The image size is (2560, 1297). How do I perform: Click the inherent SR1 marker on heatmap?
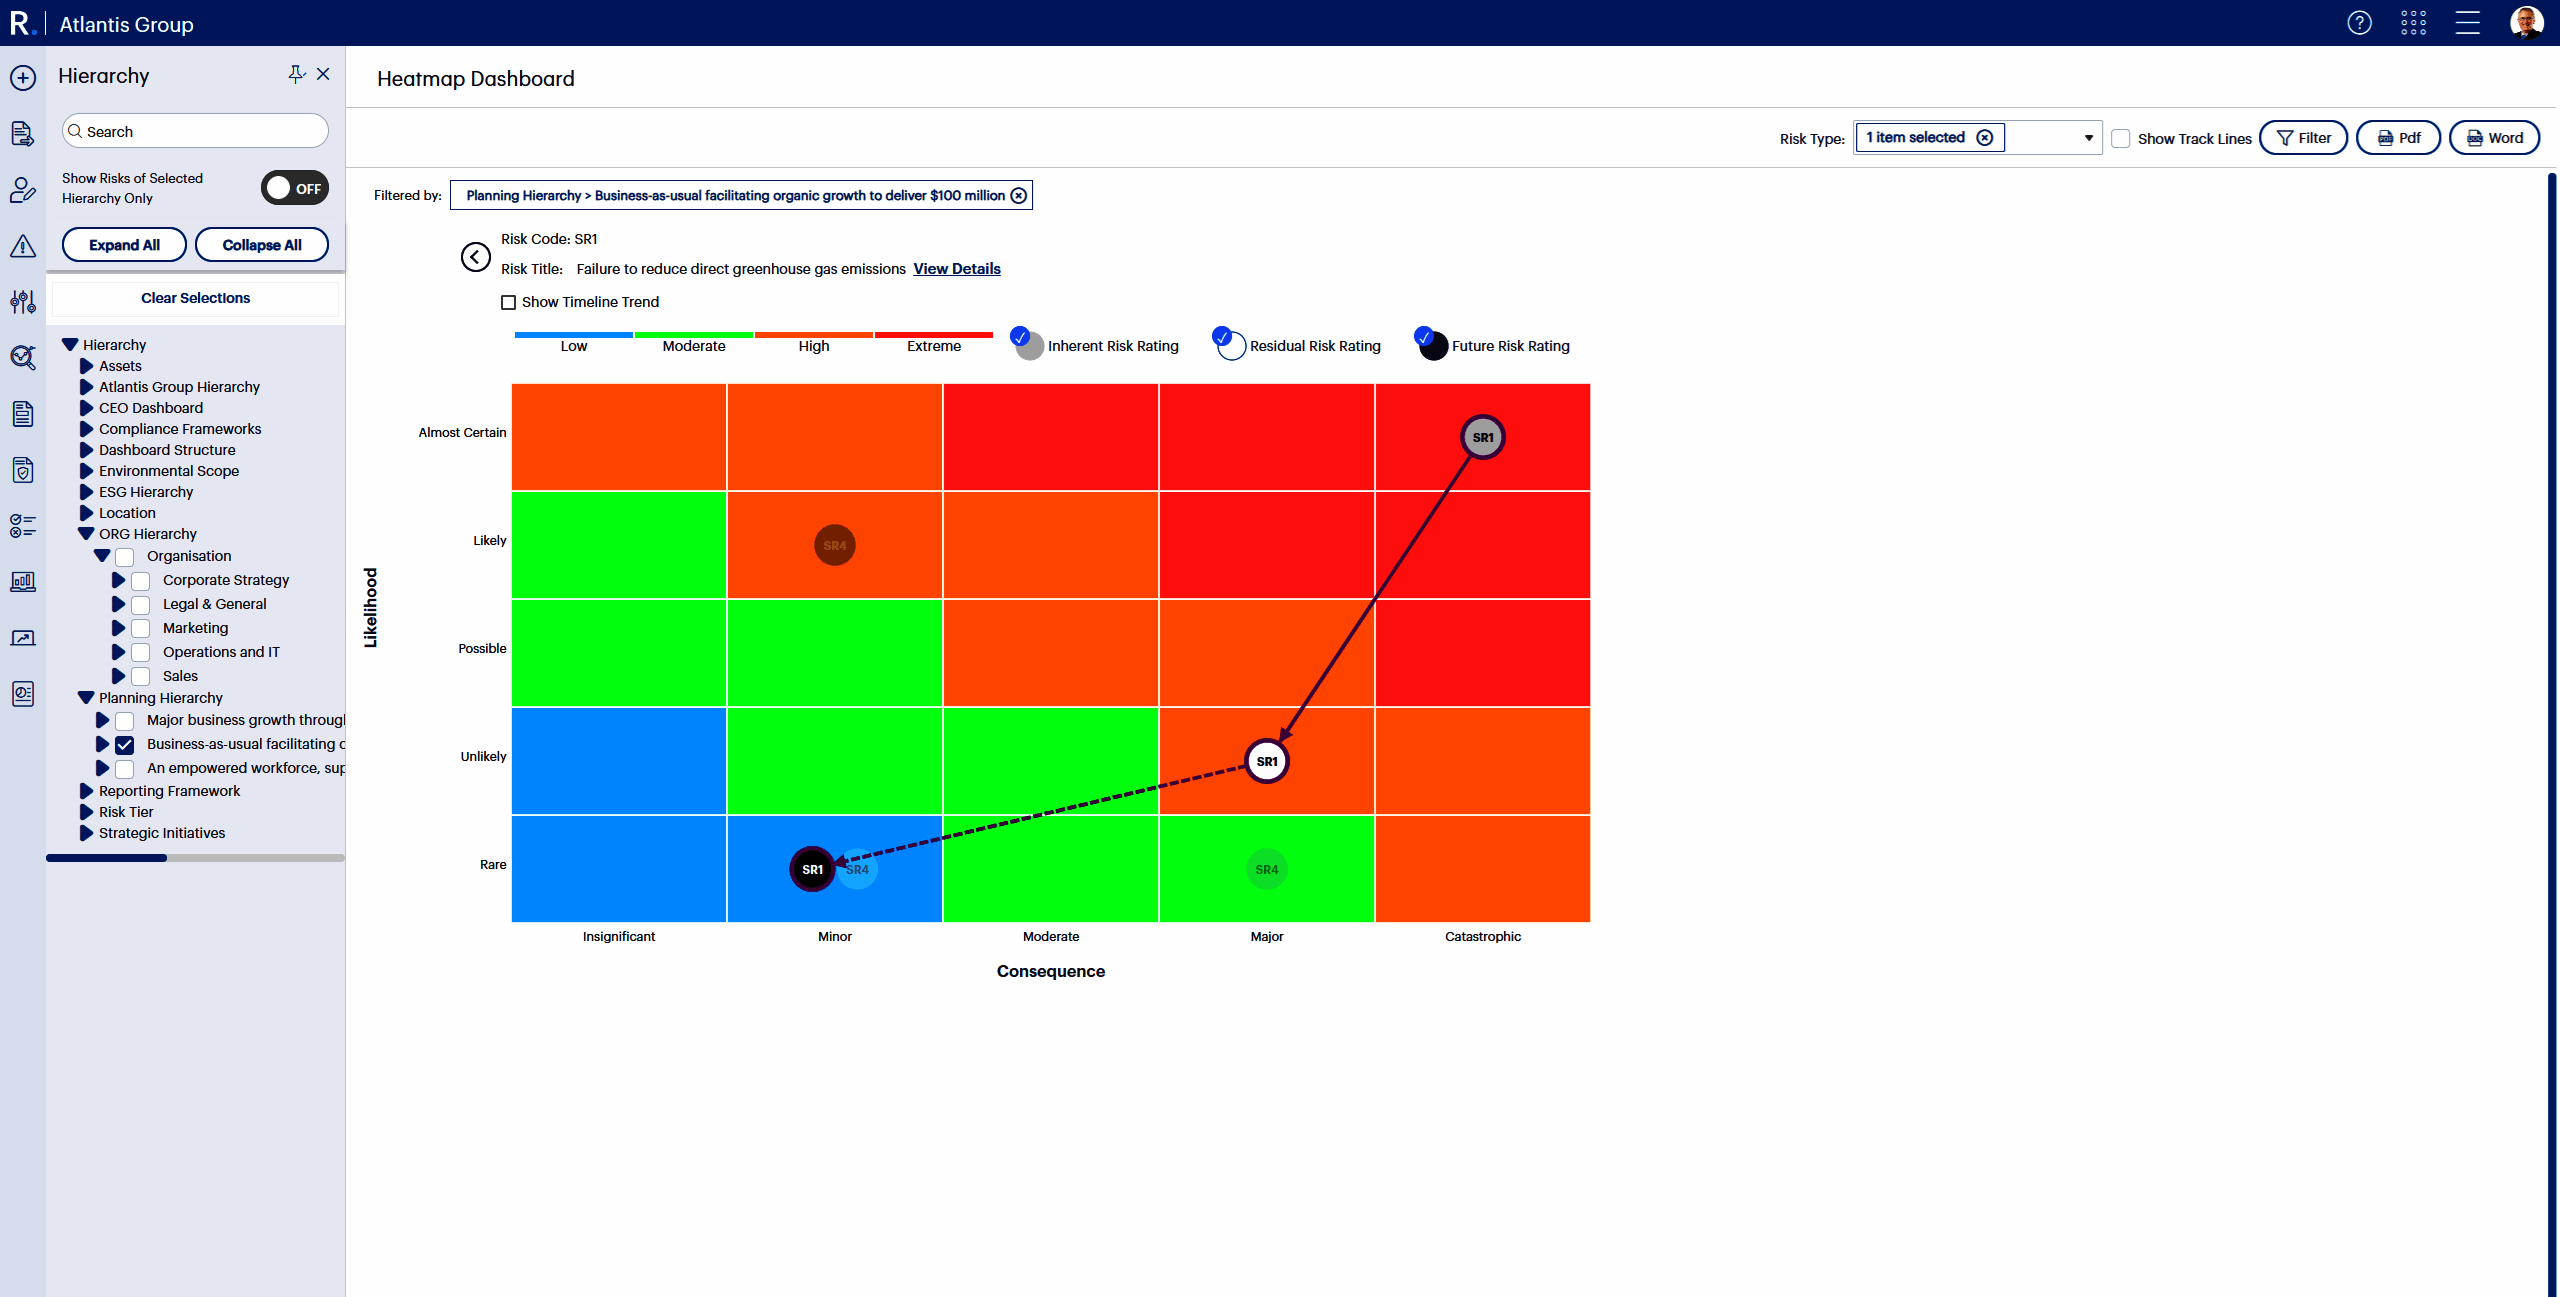1482,438
